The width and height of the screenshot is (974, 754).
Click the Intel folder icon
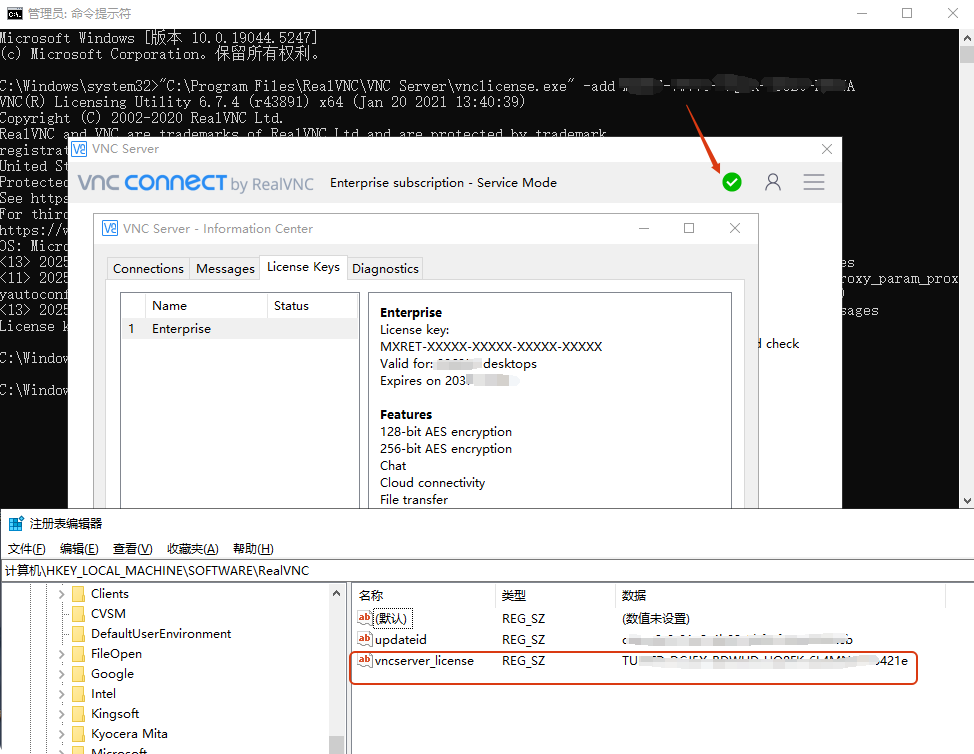point(78,694)
